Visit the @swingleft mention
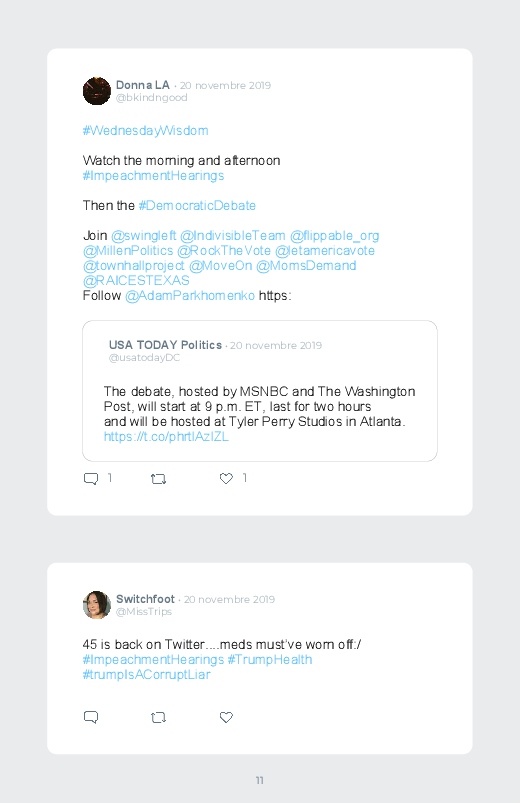This screenshot has width=520, height=803. coord(144,236)
